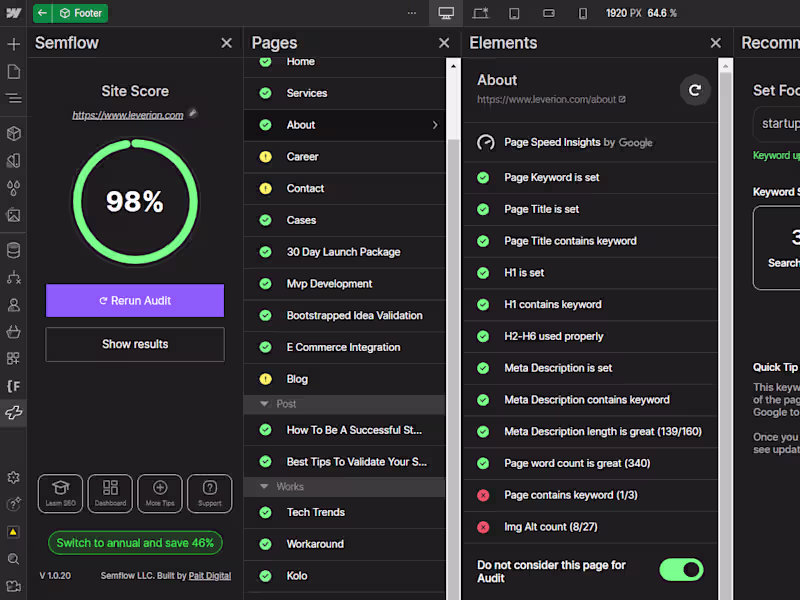Select the Career page row

(344, 157)
